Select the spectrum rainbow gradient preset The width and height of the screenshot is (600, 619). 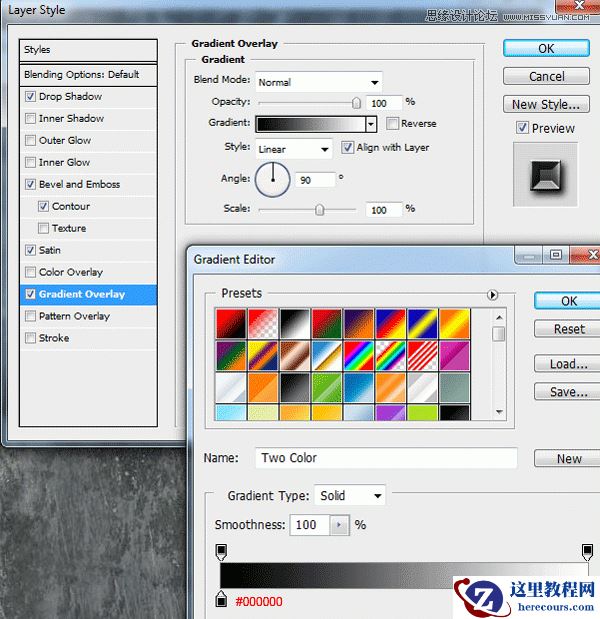coord(358,355)
